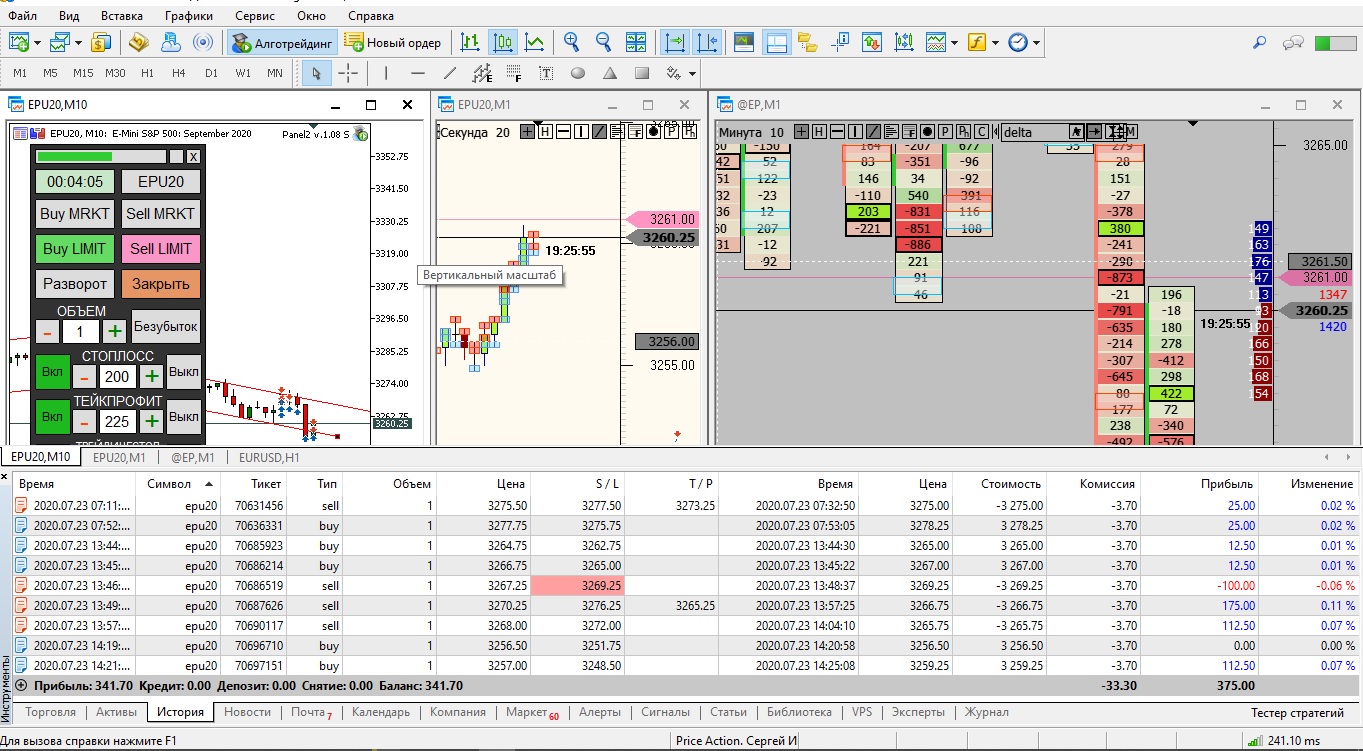Tile chart windows using the grid icon

pyautogui.click(x=636, y=42)
